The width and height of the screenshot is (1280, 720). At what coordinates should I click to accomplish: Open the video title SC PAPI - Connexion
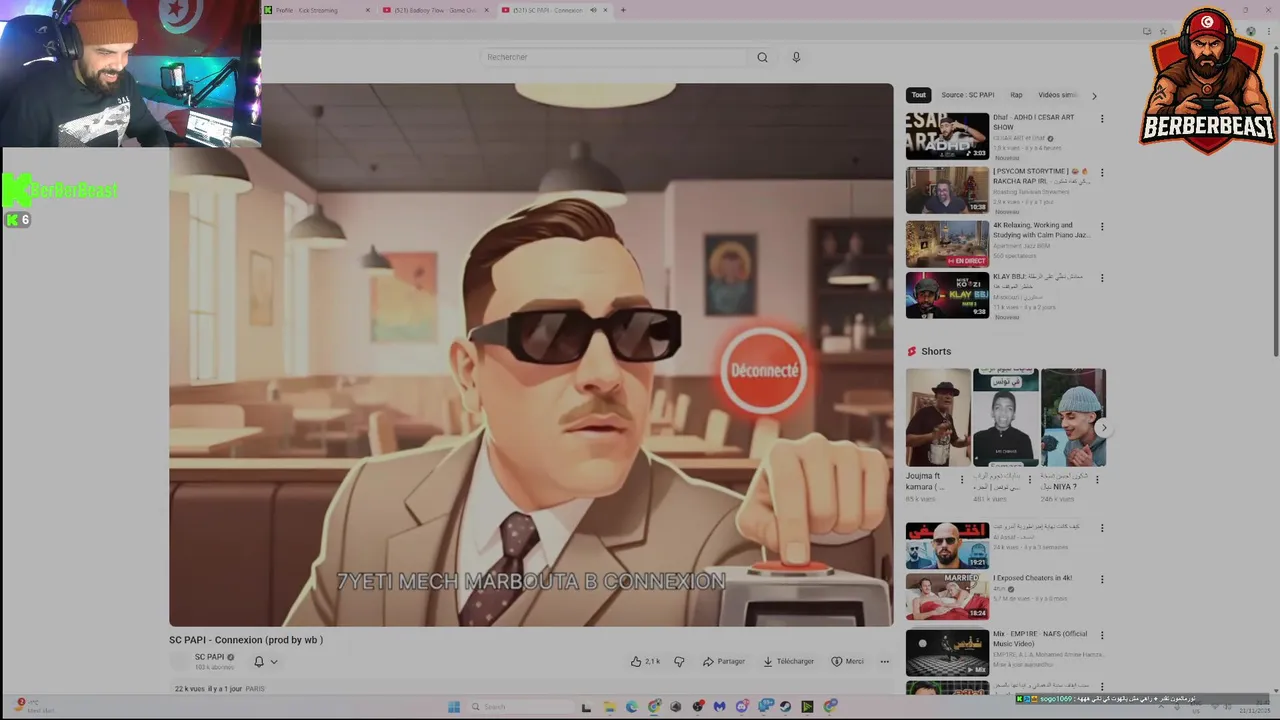click(246, 640)
